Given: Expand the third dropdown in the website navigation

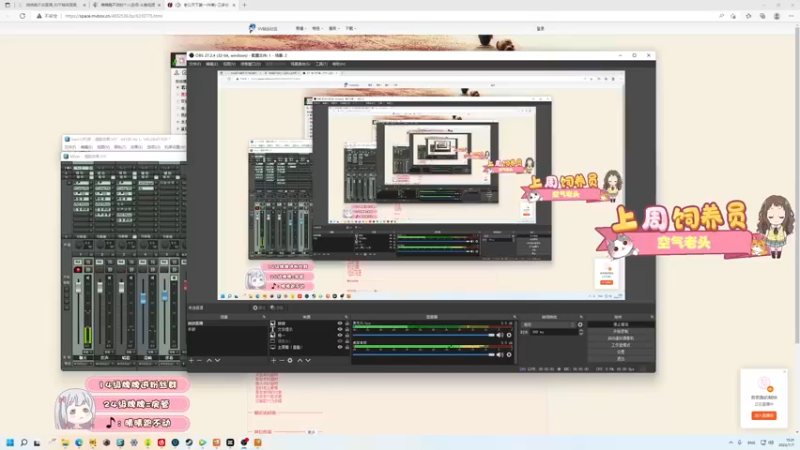Looking at the screenshot, I should pos(333,29).
